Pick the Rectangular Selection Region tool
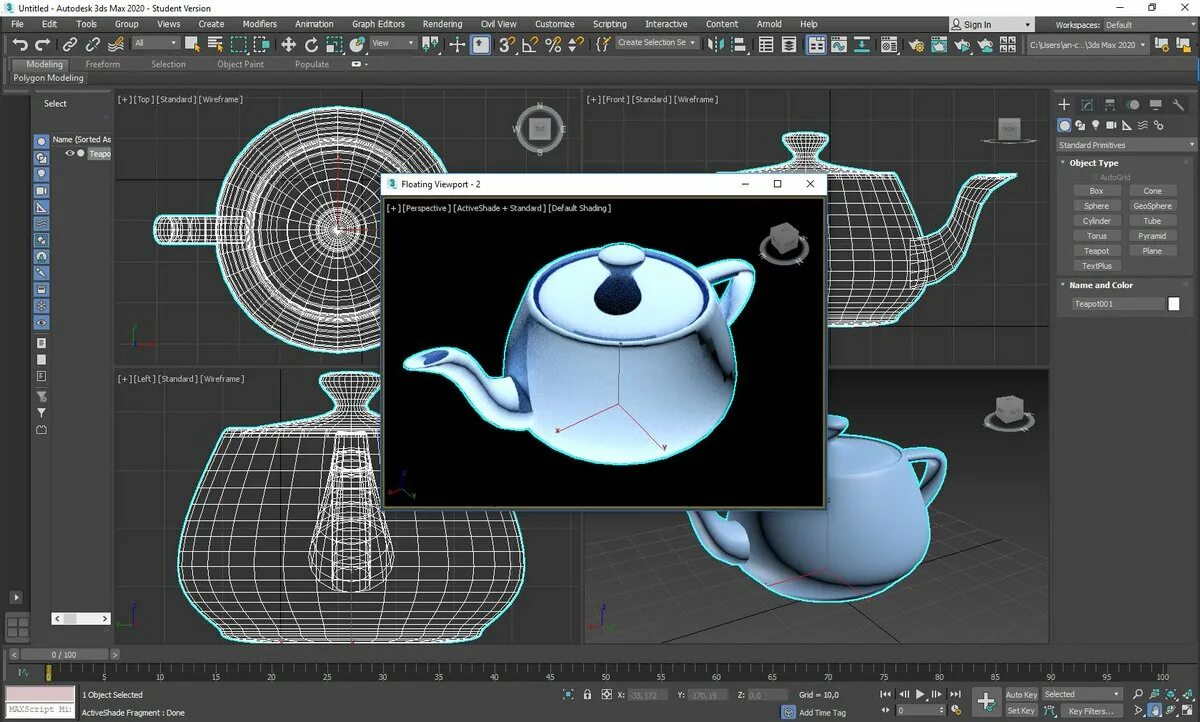The height and width of the screenshot is (722, 1200). 239,44
